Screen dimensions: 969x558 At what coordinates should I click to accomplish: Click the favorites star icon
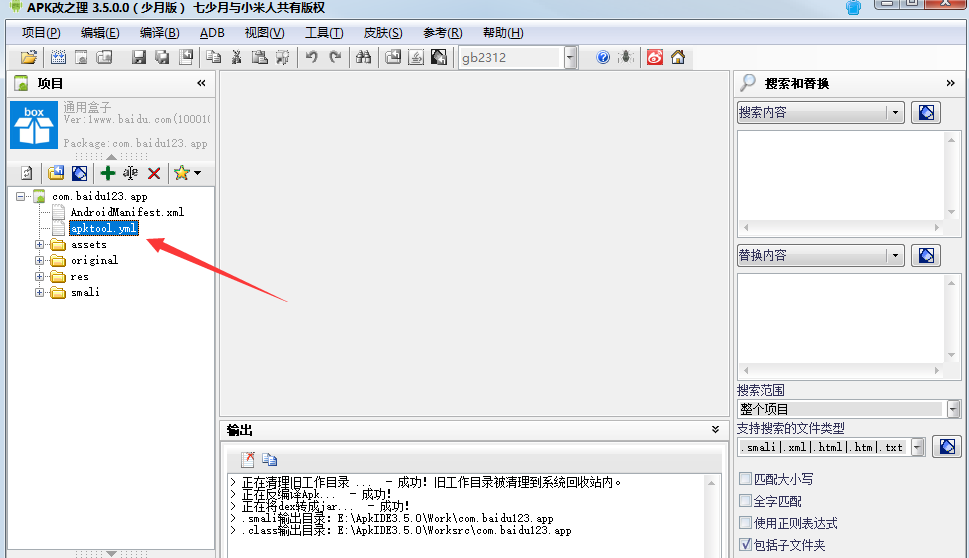(181, 173)
